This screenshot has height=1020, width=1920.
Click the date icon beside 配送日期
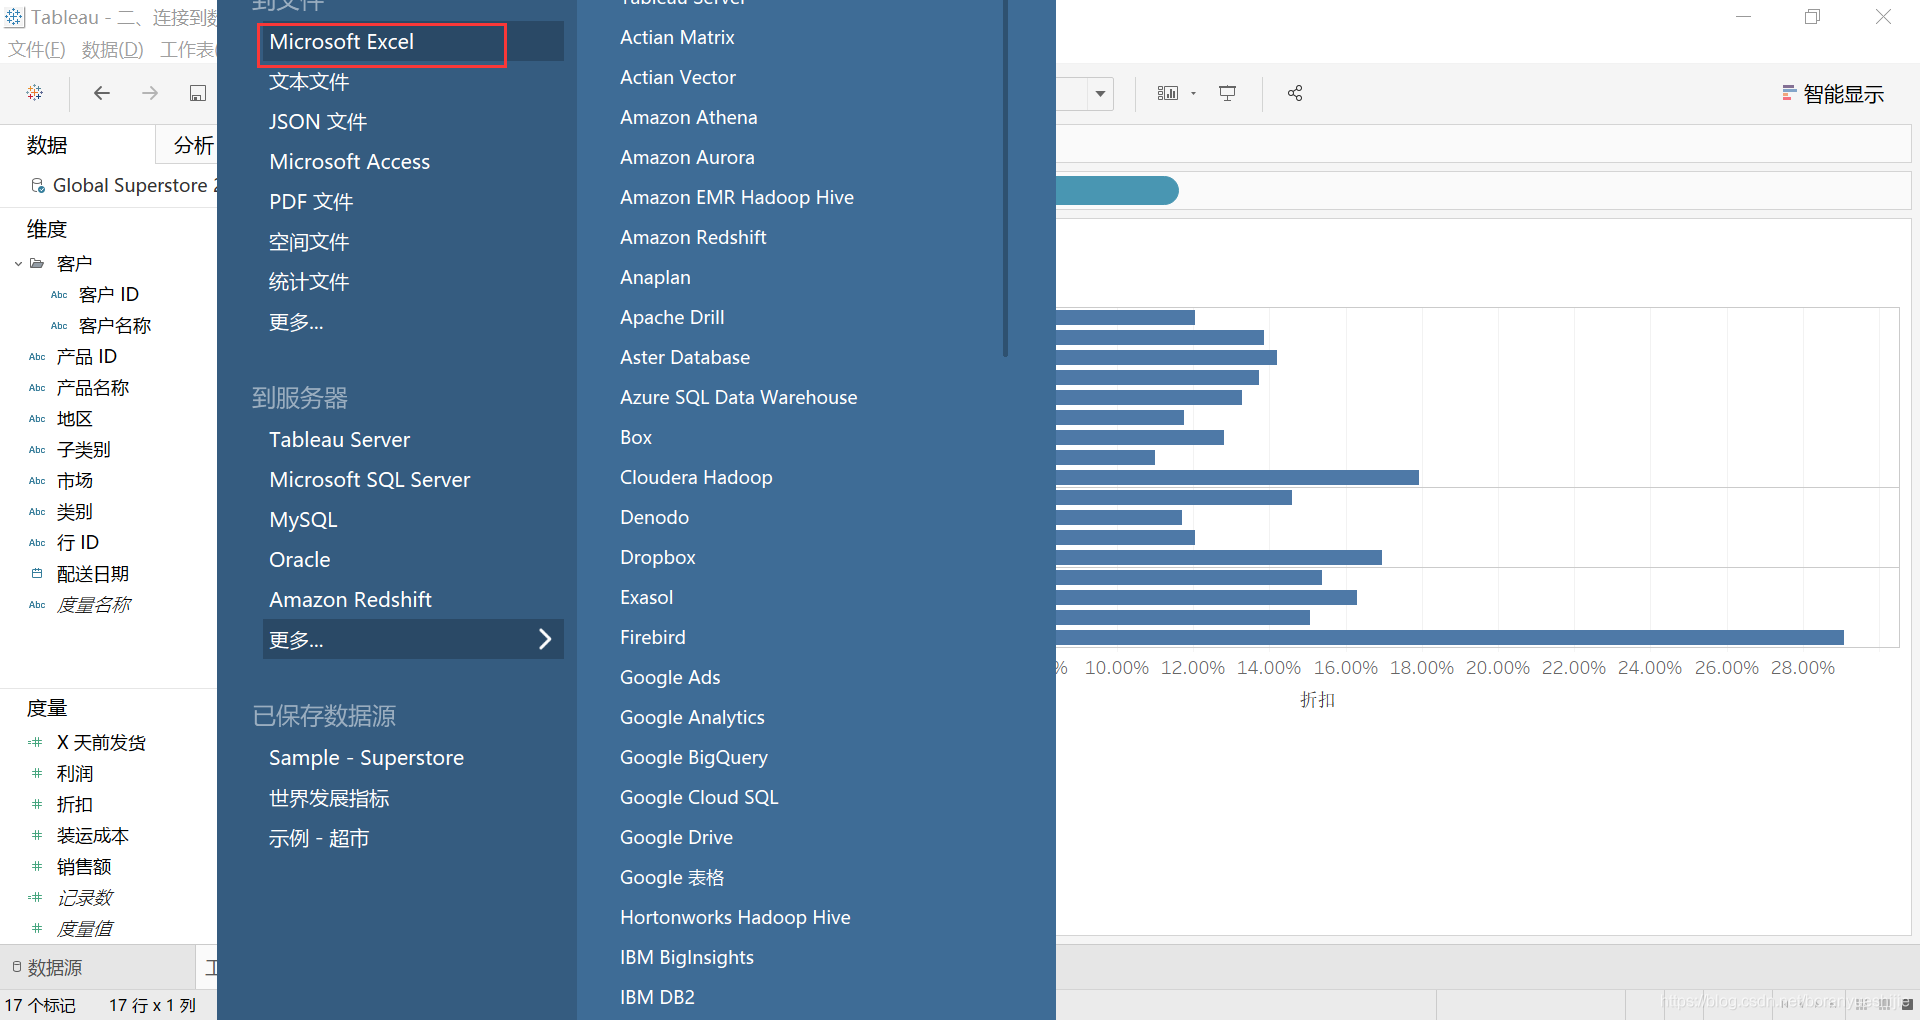(37, 574)
